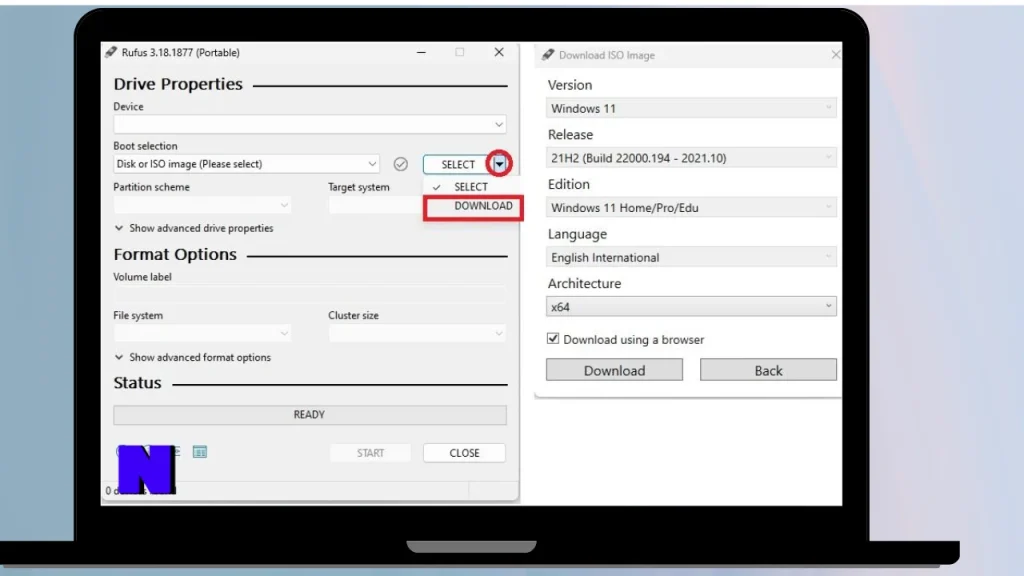Open the Target system dropdown field
This screenshot has width=1024, height=576.
(376, 205)
